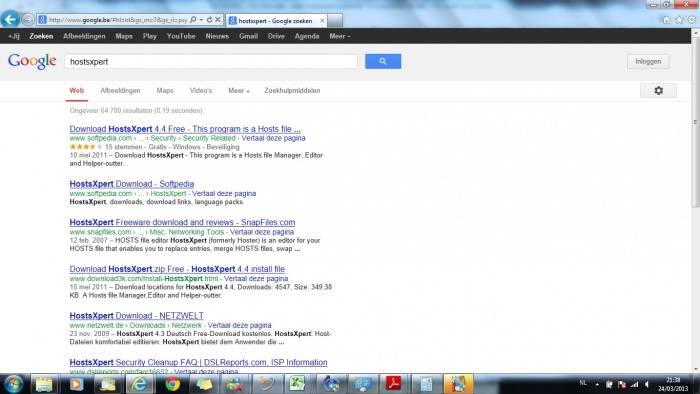
Task: Switch to the Afbeeldingen results tab
Action: [x=120, y=91]
